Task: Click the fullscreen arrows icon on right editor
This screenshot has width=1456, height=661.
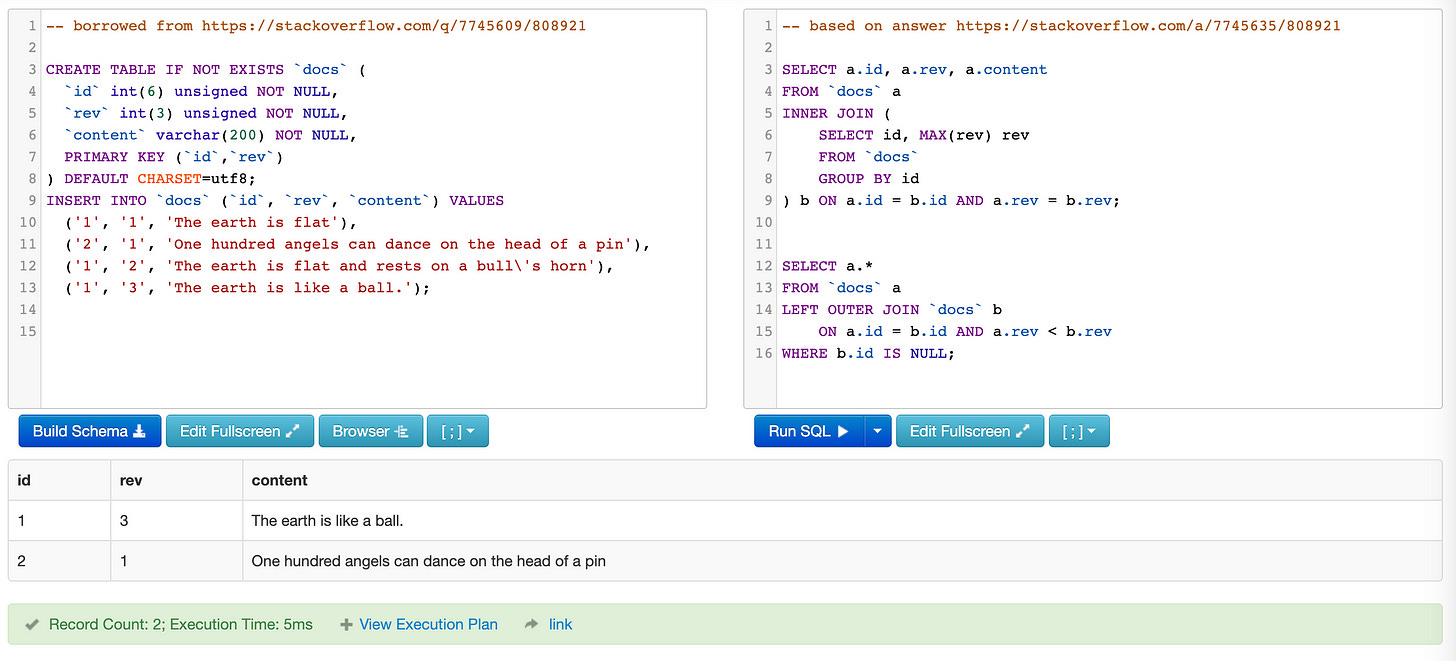Action: 1022,430
